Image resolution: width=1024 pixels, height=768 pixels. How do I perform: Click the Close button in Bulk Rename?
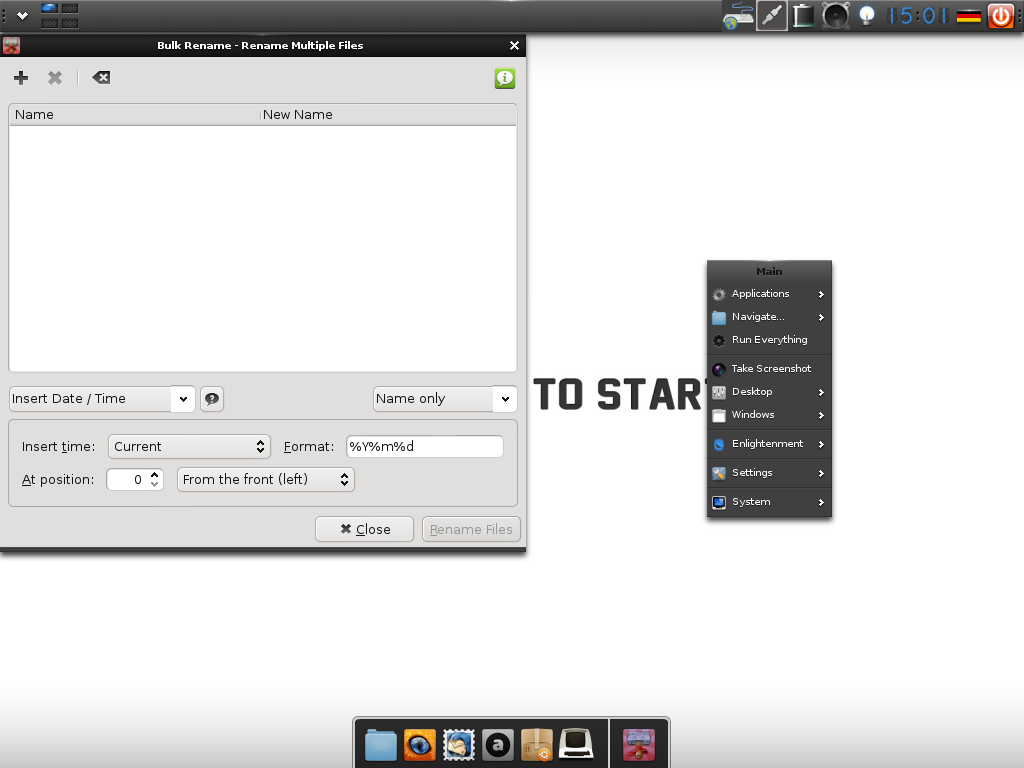[x=364, y=530]
